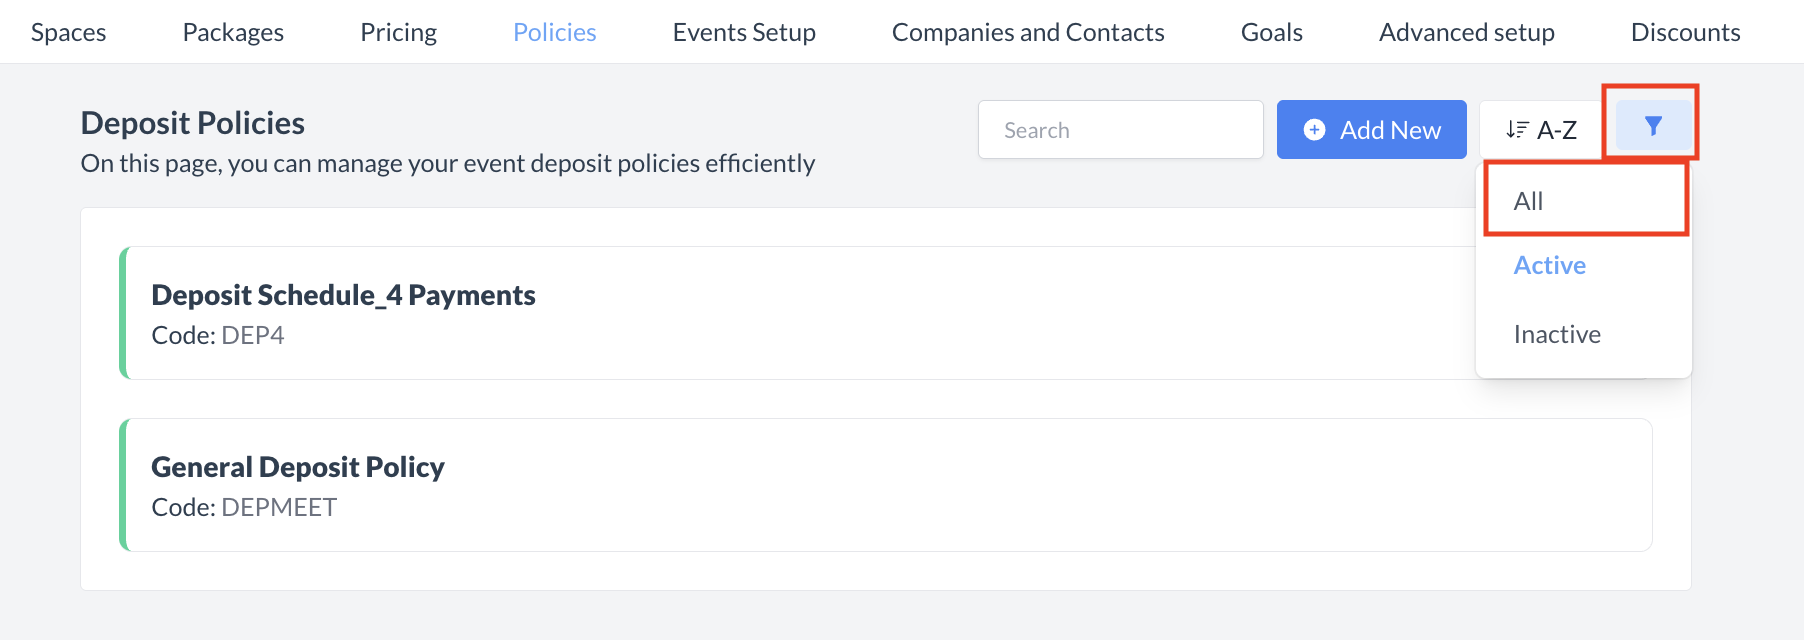
Task: View the Discounts tab
Action: point(1685,32)
